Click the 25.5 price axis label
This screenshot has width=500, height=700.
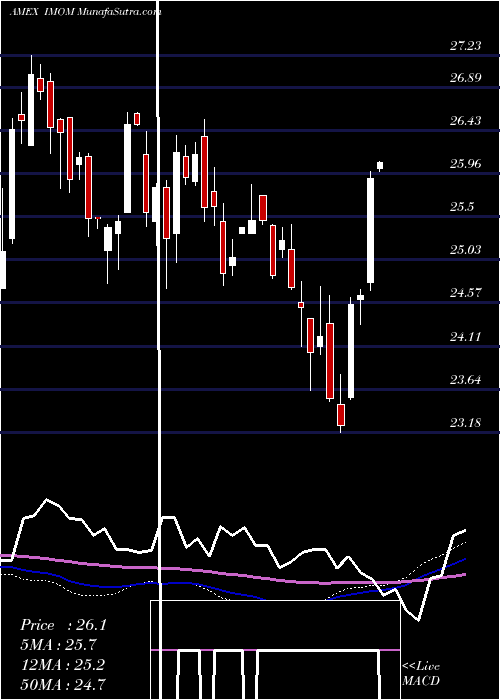click(462, 207)
